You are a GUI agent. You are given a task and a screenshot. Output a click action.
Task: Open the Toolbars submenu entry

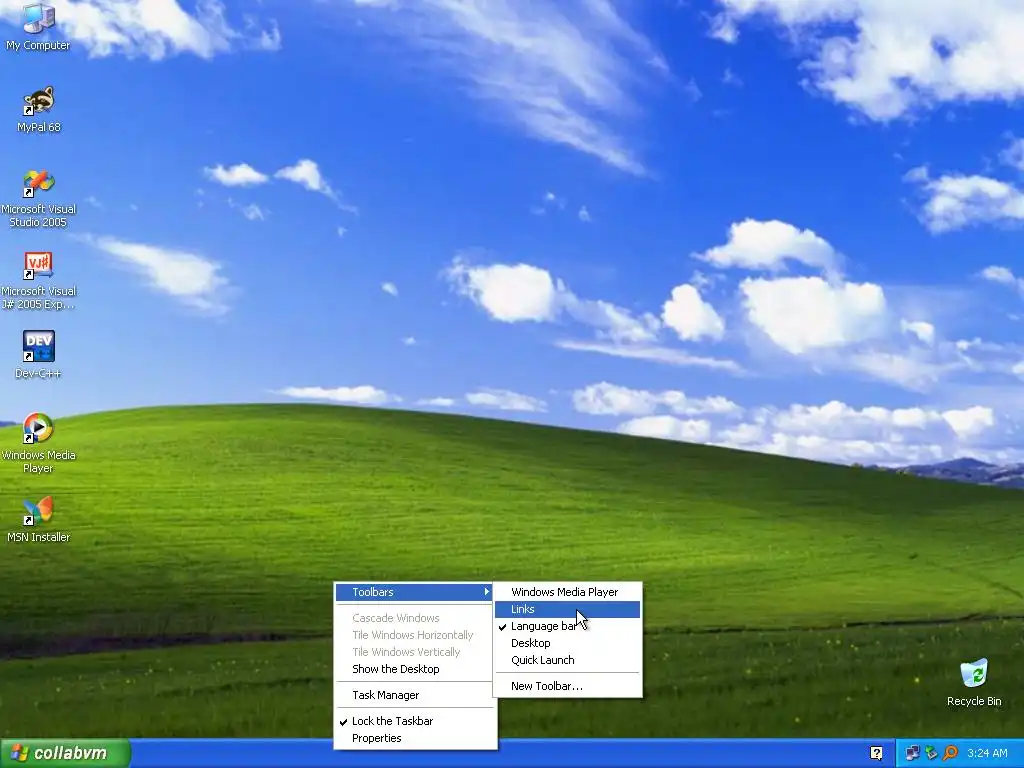tap(415, 592)
